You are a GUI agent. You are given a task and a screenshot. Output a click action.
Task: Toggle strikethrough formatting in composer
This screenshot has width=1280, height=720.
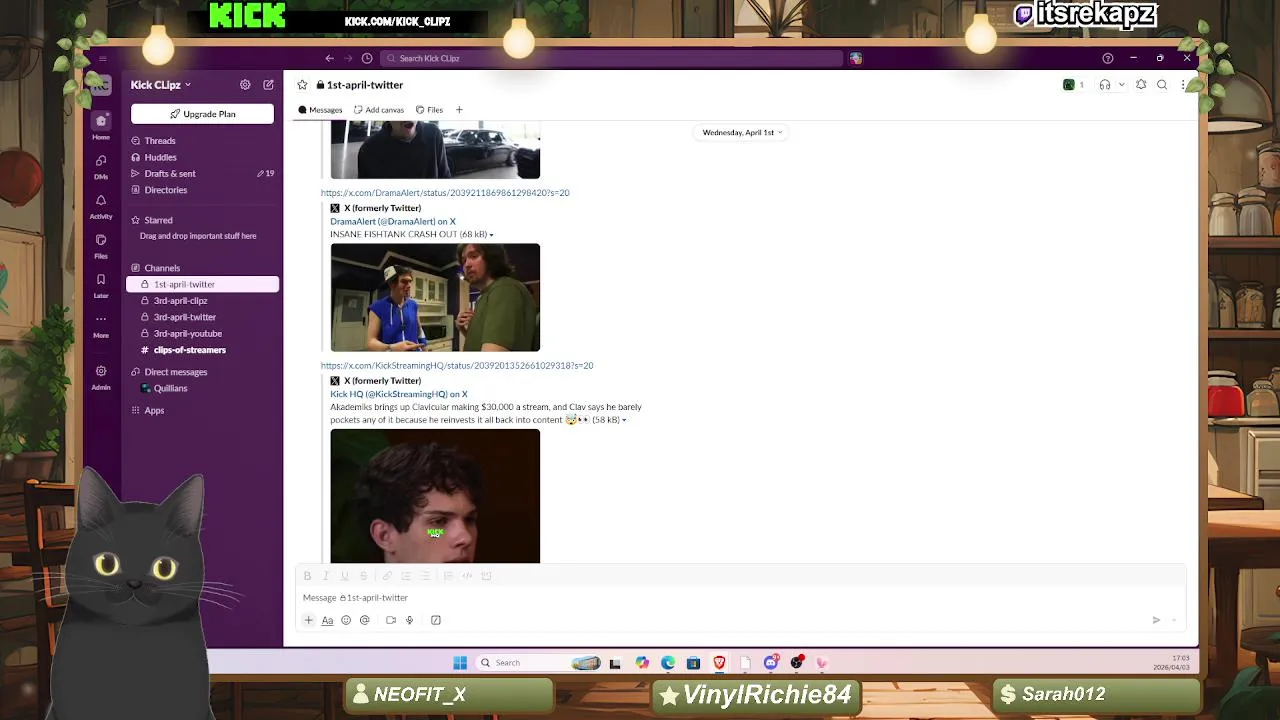364,576
